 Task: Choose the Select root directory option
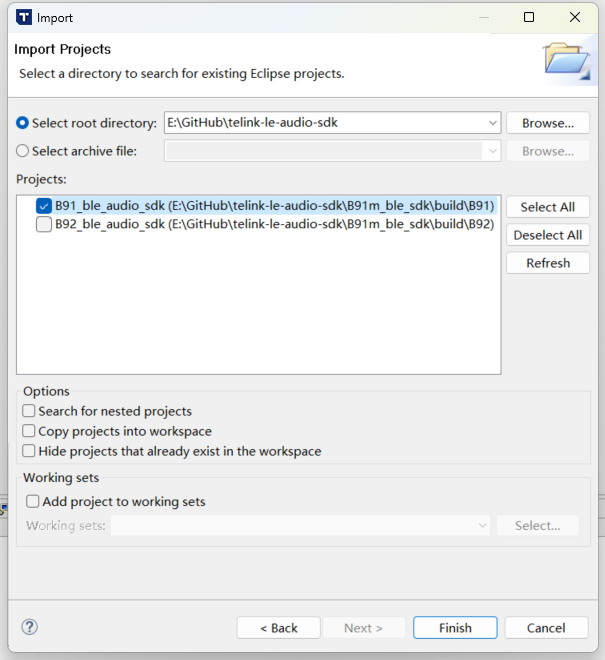23,123
